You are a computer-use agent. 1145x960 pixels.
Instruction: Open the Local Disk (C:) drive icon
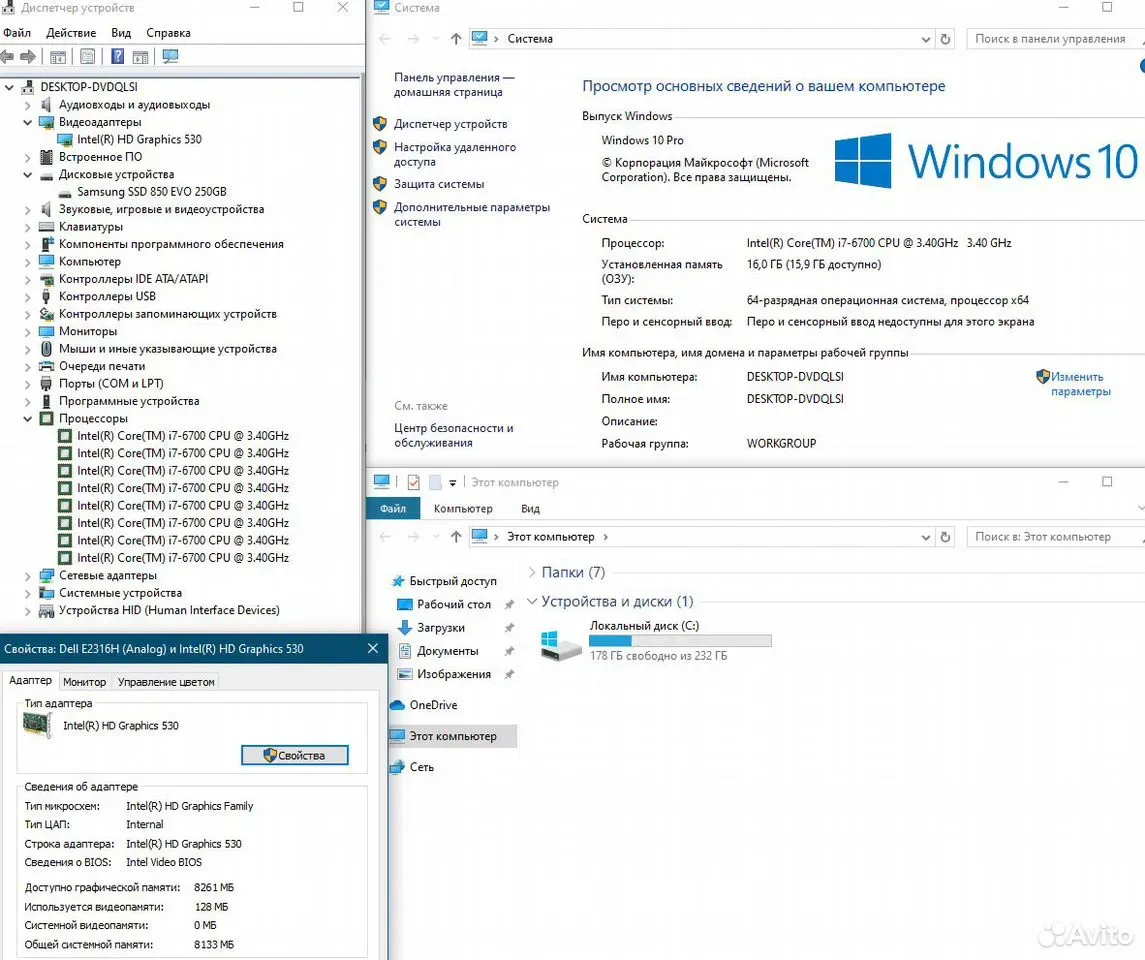[560, 645]
